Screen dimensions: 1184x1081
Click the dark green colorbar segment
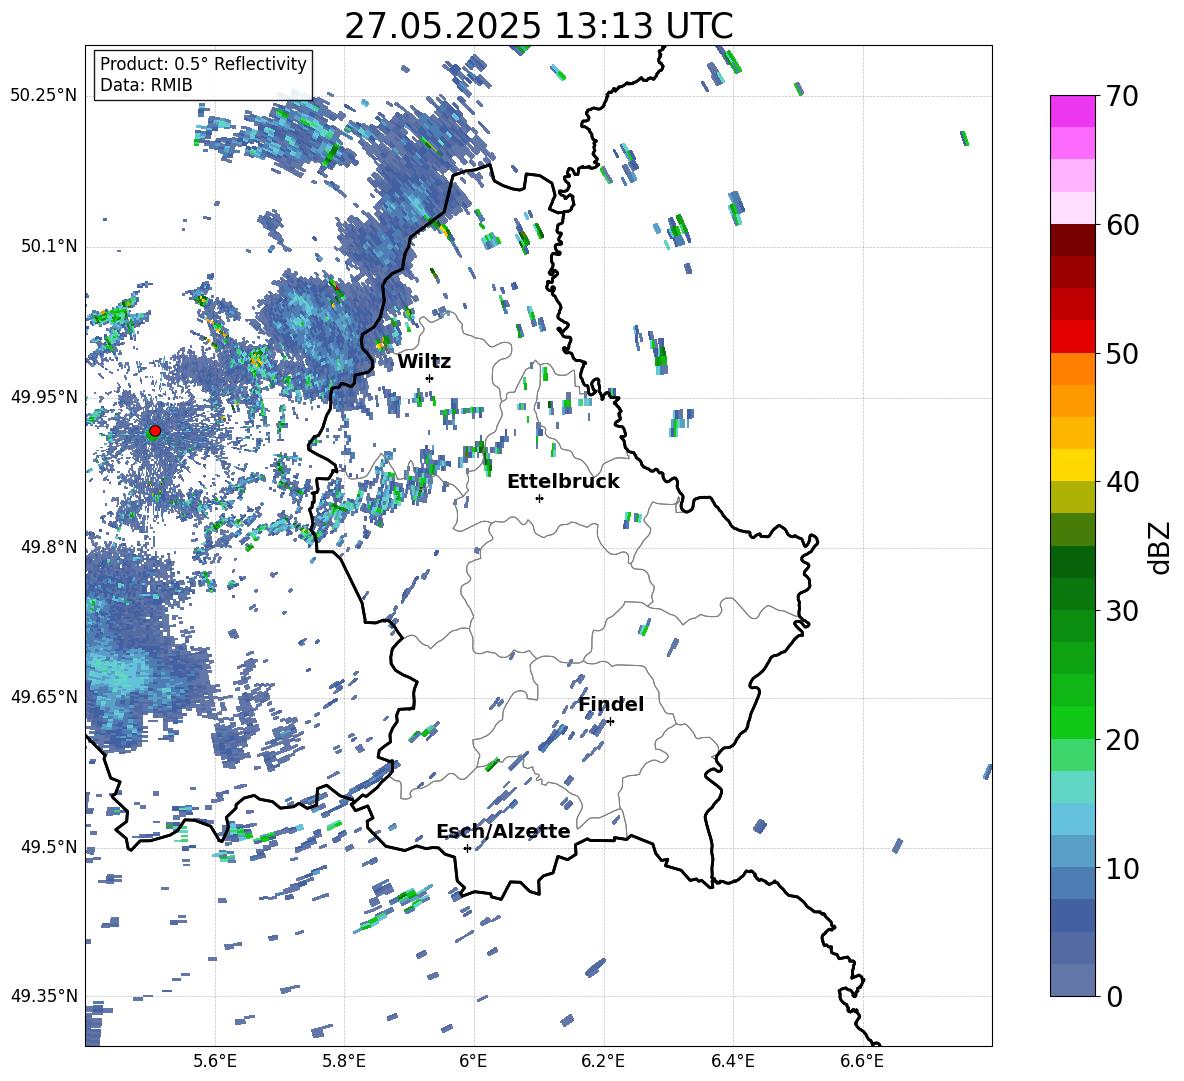tap(1072, 562)
